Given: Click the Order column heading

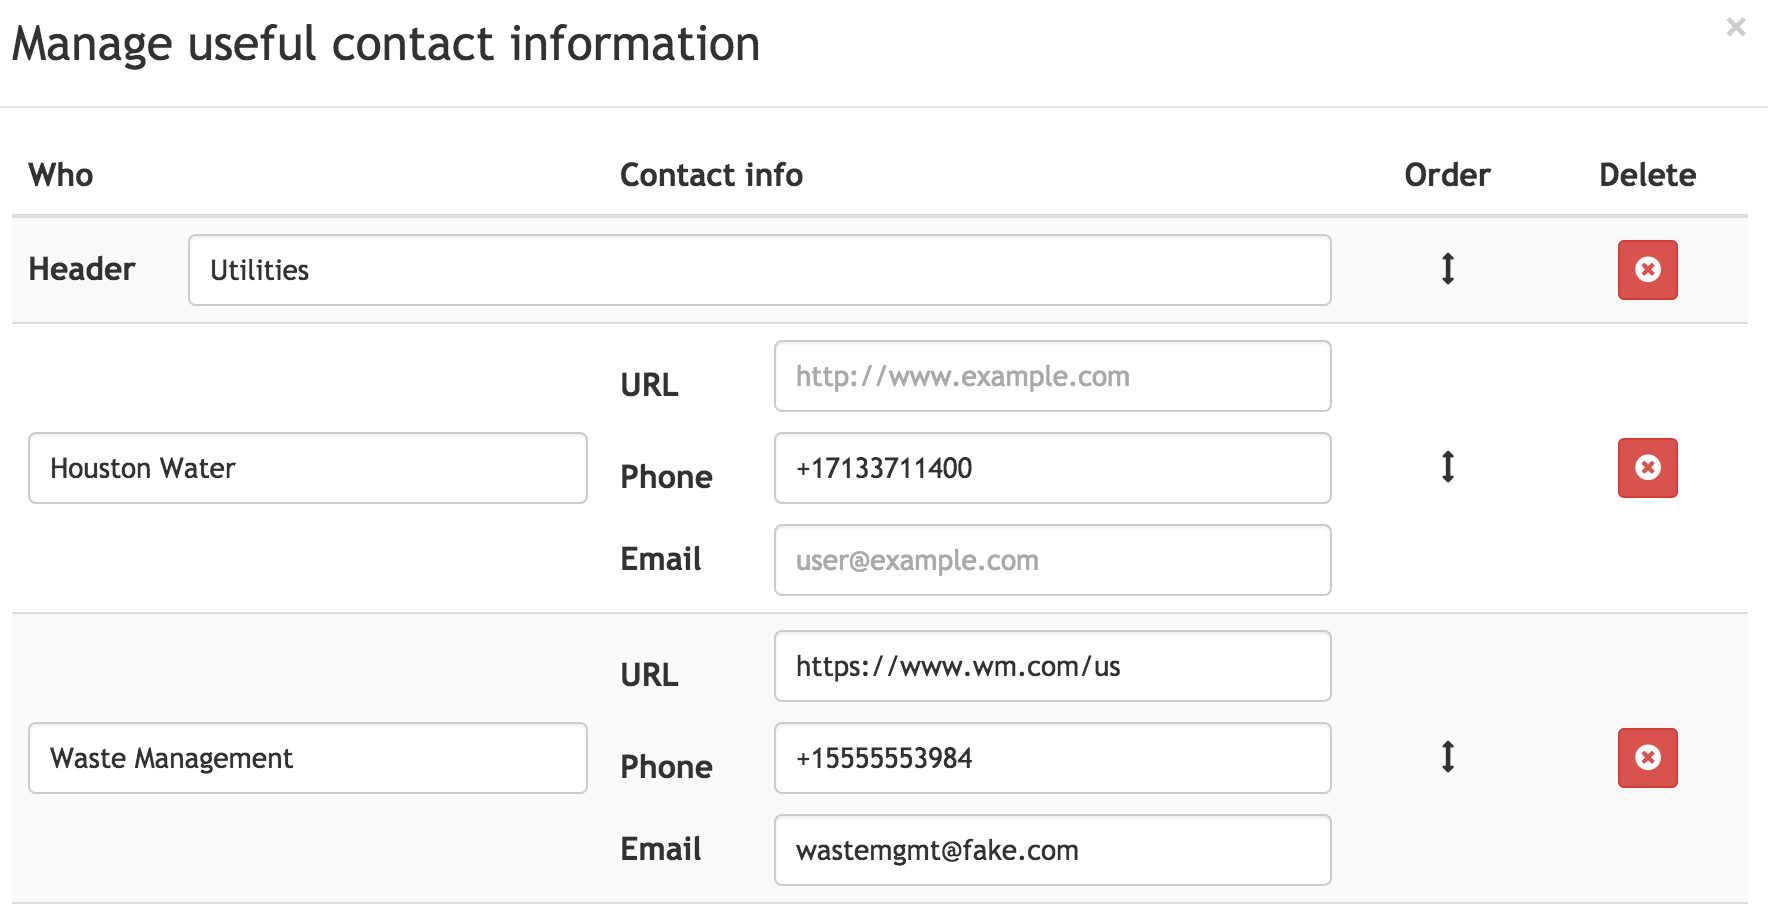Looking at the screenshot, I should (x=1447, y=175).
